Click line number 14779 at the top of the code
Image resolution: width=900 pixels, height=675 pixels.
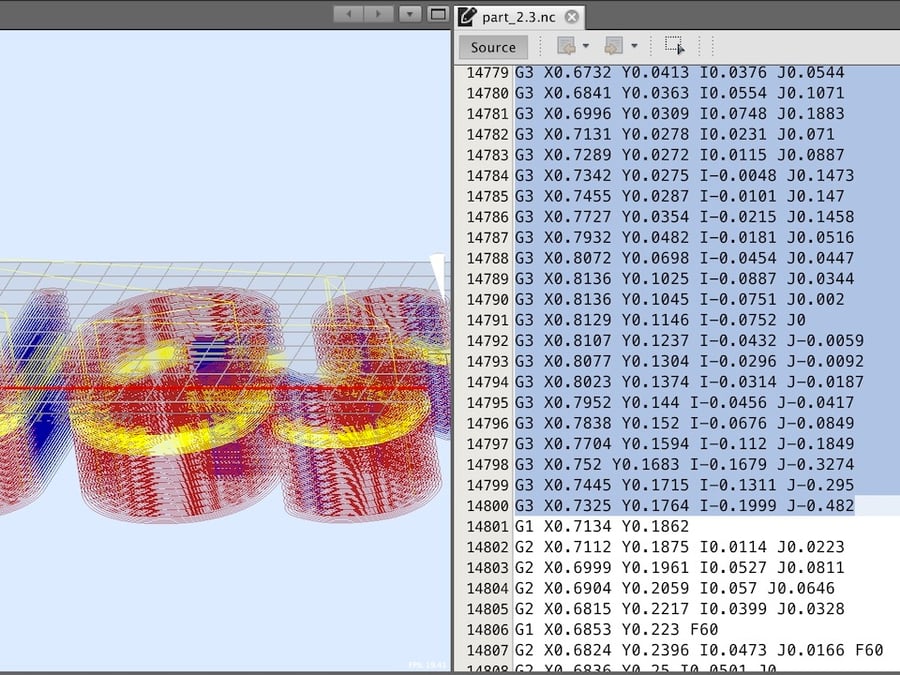pyautogui.click(x=487, y=72)
